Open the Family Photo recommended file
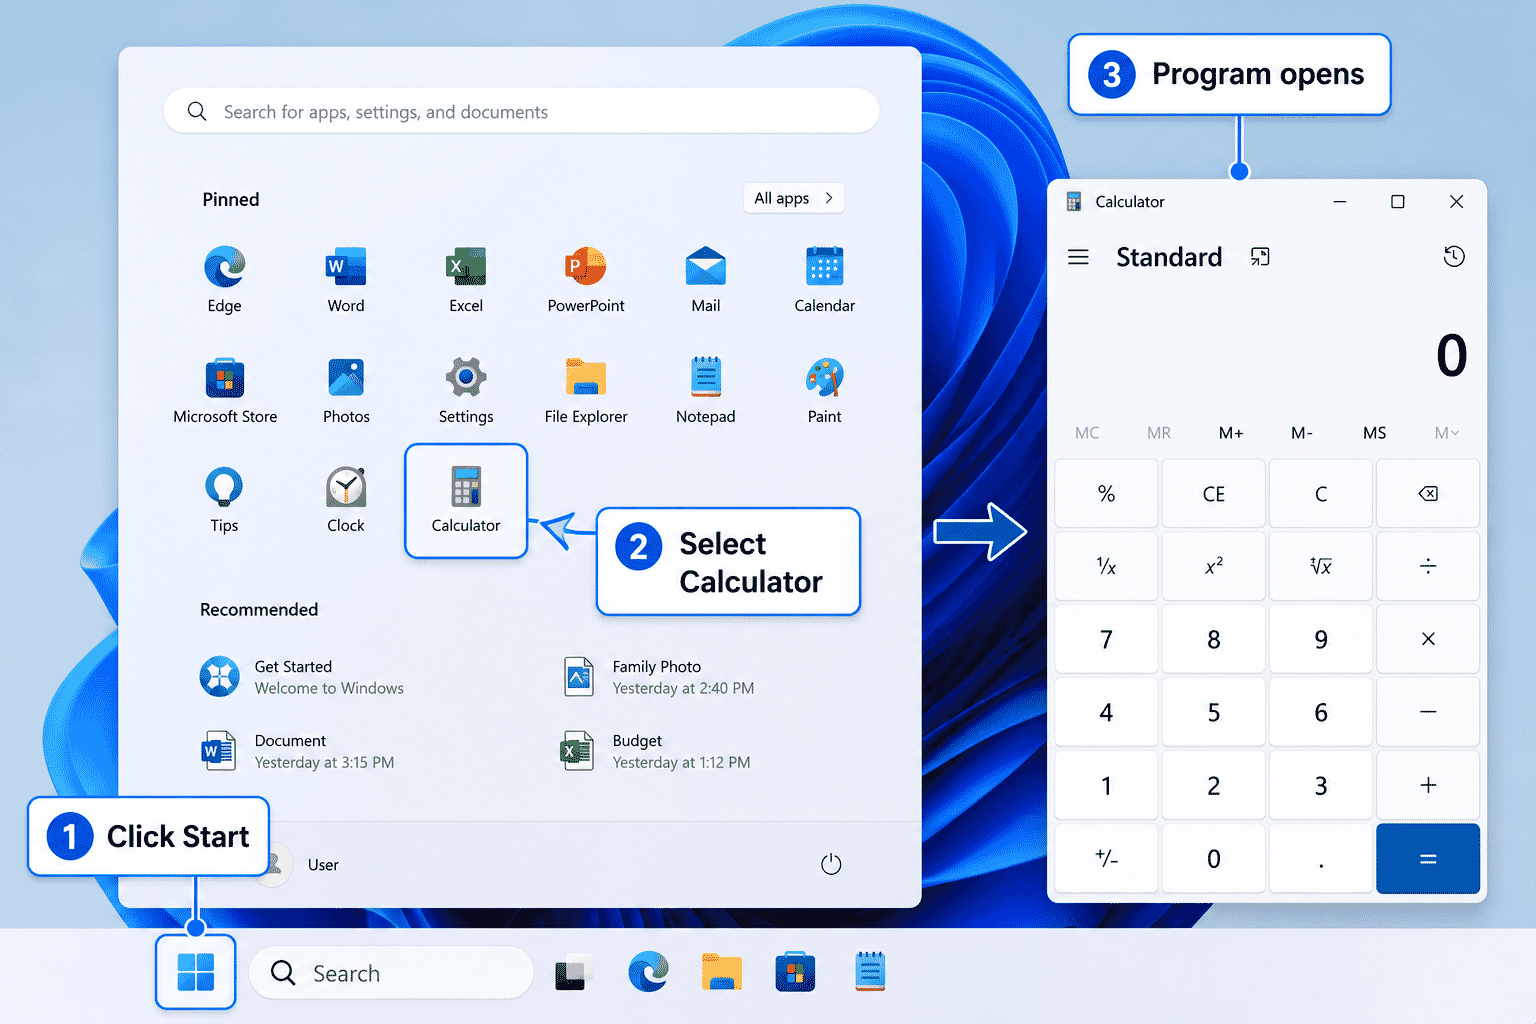Viewport: 1536px width, 1024px height. [x=660, y=677]
